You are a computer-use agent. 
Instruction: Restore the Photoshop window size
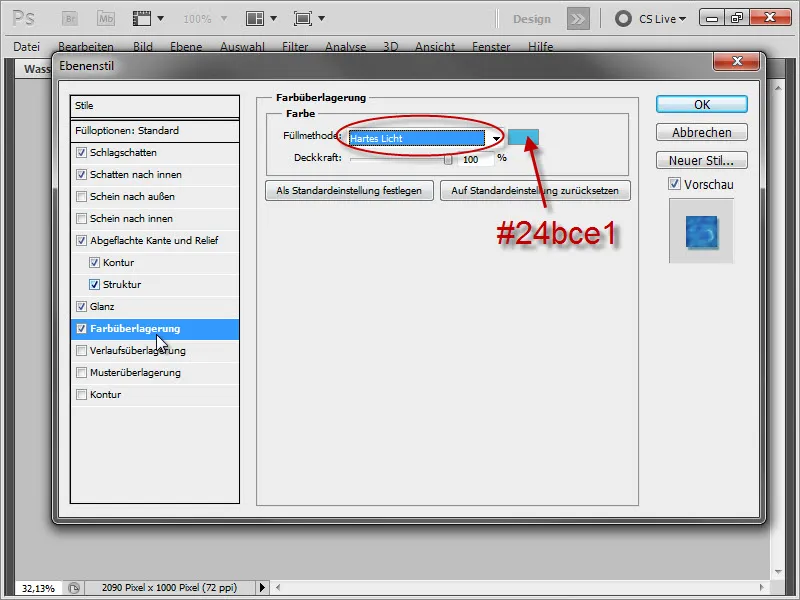737,18
